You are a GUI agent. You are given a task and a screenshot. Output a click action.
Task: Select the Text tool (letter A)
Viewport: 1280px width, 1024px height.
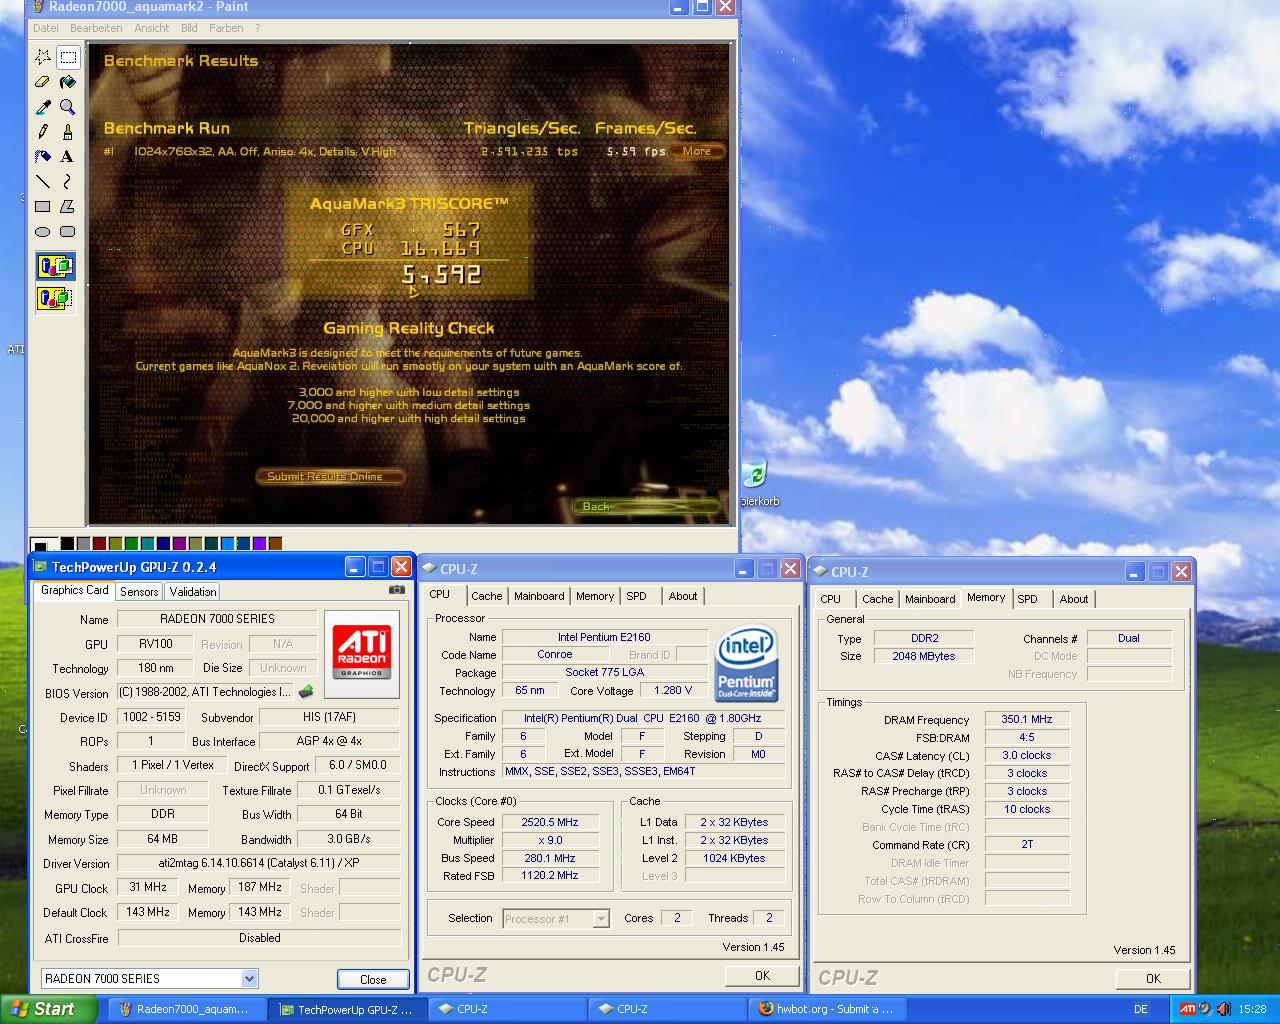pyautogui.click(x=68, y=156)
